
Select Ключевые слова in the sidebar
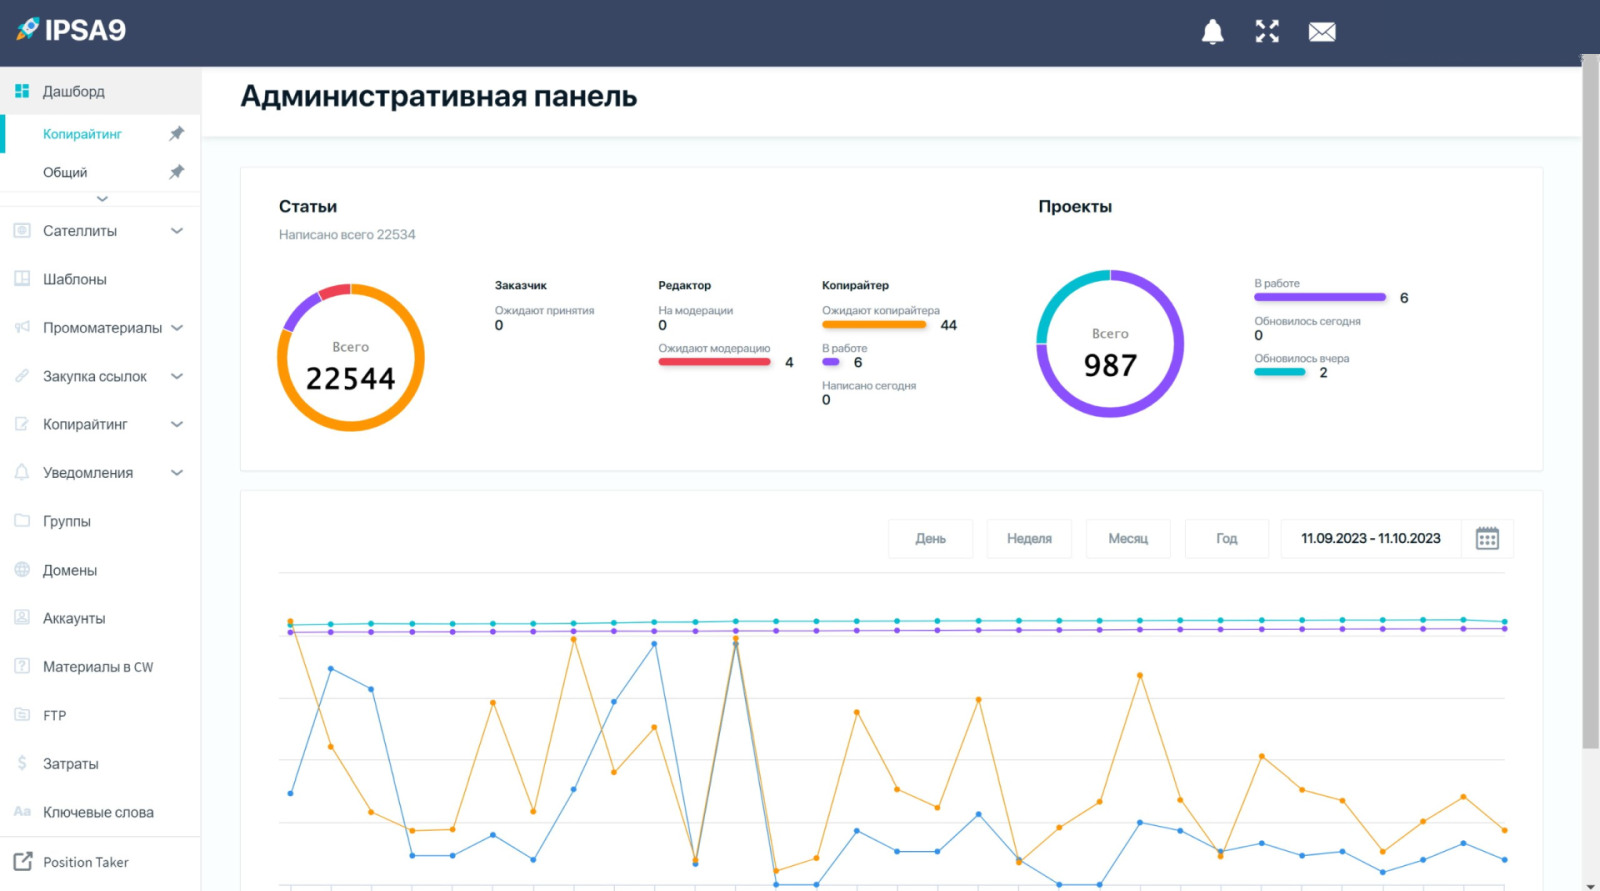[x=100, y=812]
